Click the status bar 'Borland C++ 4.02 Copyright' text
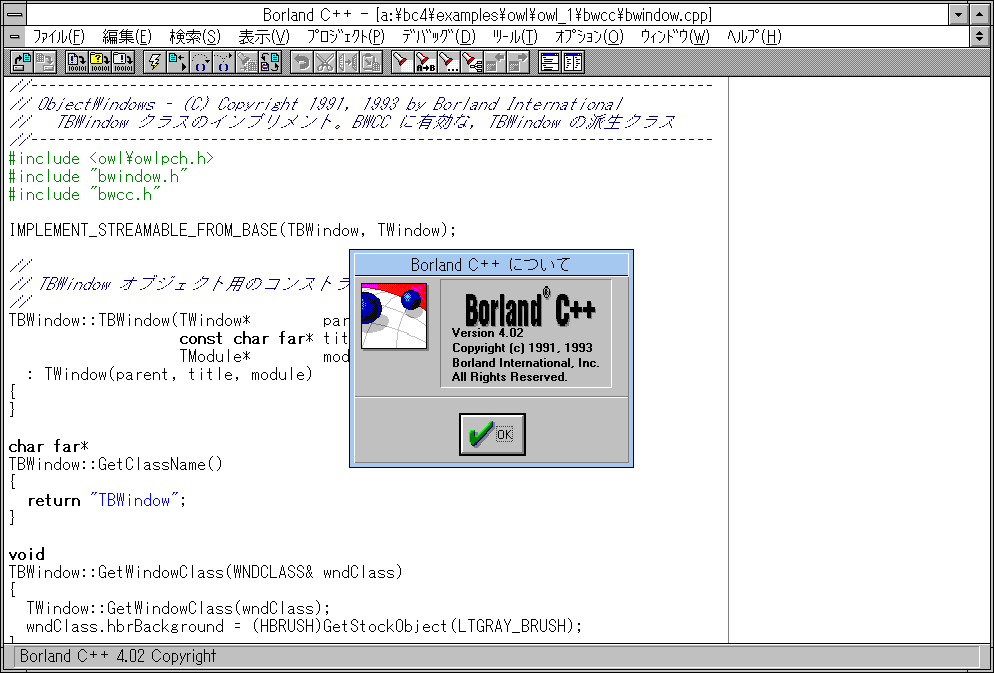Viewport: 994px width, 673px height. [x=118, y=656]
